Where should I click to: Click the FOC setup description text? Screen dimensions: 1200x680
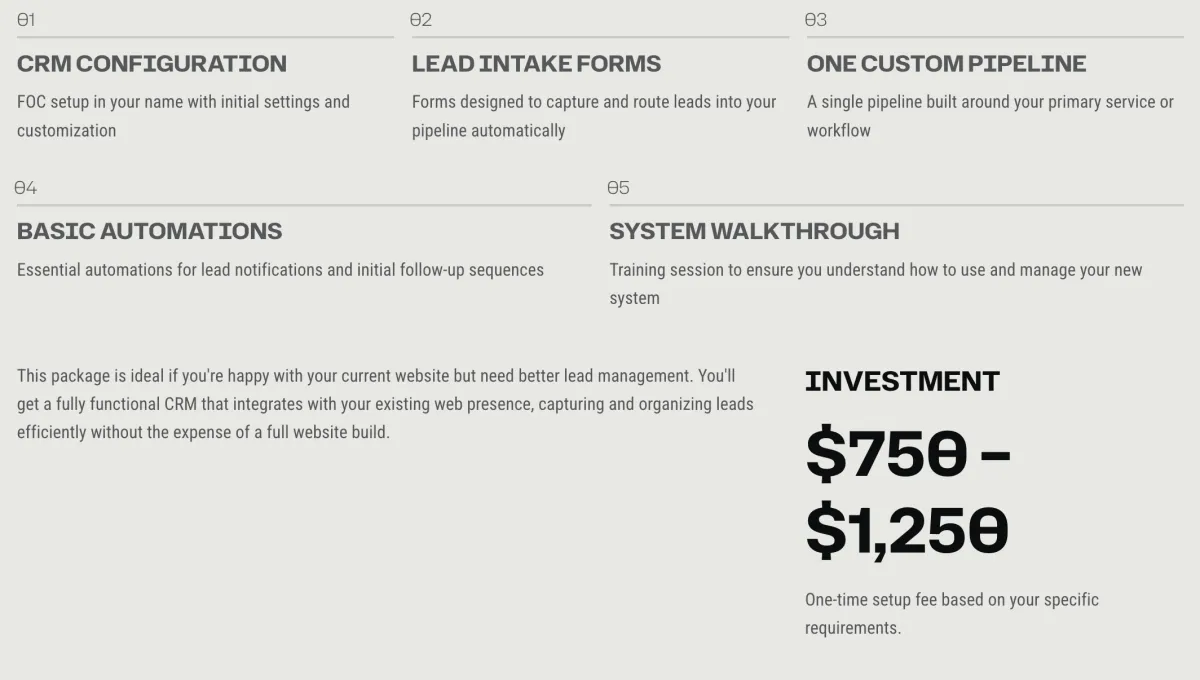pos(183,116)
